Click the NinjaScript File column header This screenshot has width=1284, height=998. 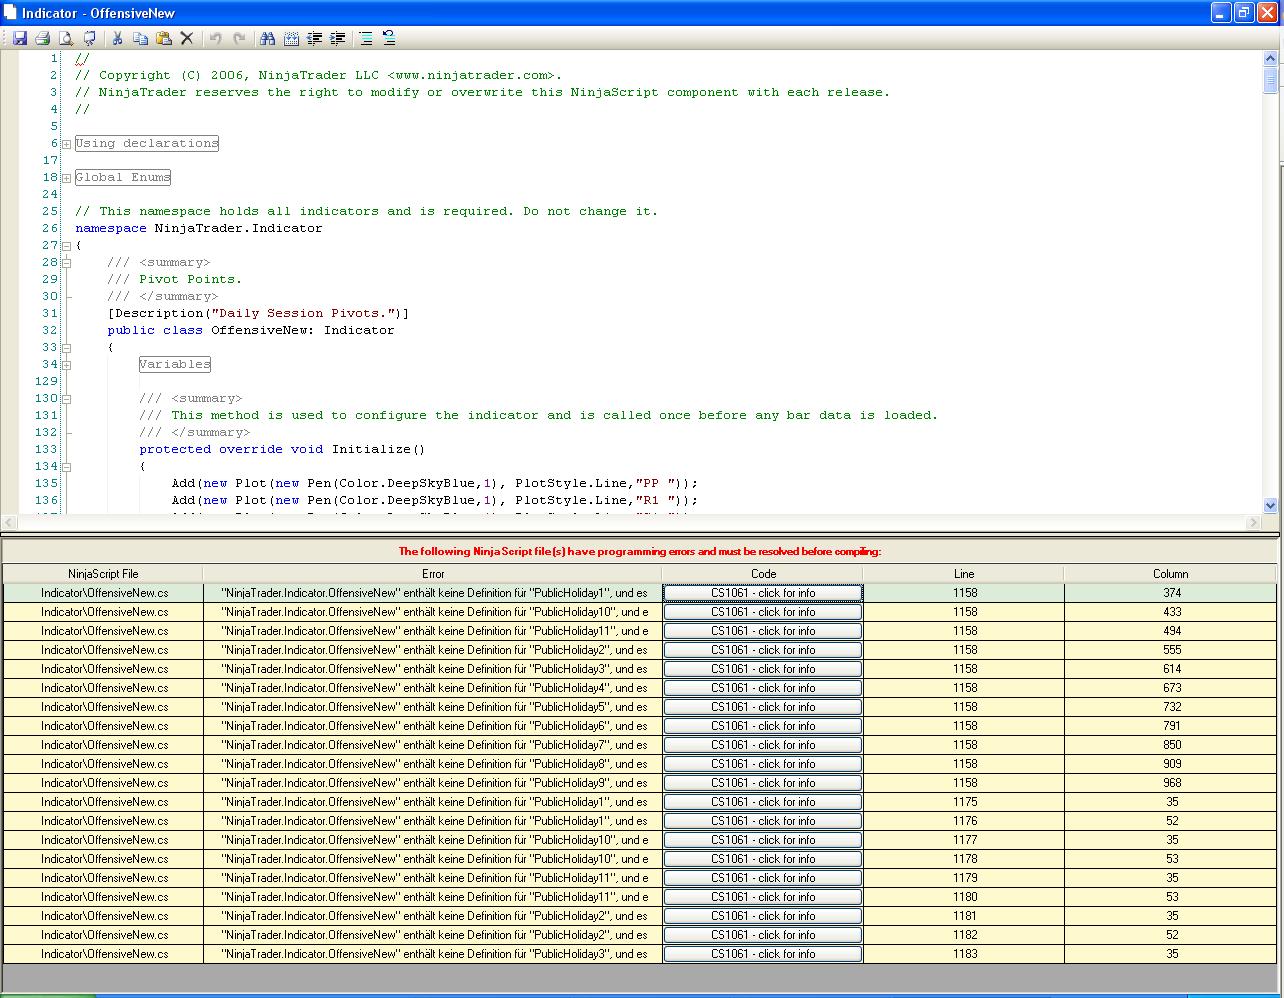coord(103,574)
